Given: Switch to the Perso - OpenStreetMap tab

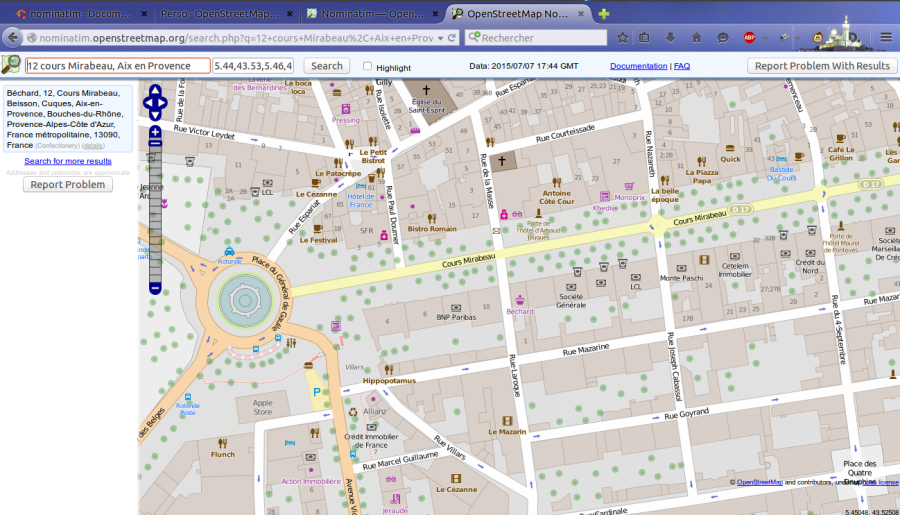Looking at the screenshot, I should point(226,14).
